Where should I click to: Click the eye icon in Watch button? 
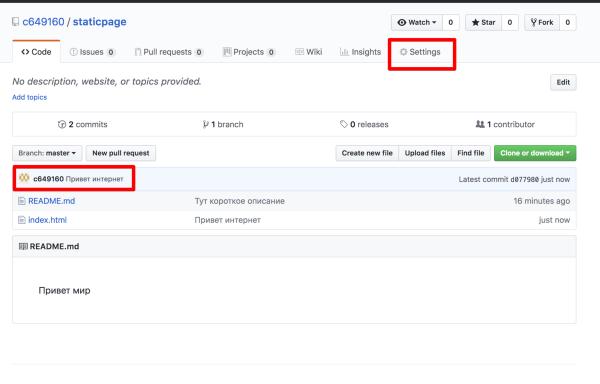tap(402, 23)
